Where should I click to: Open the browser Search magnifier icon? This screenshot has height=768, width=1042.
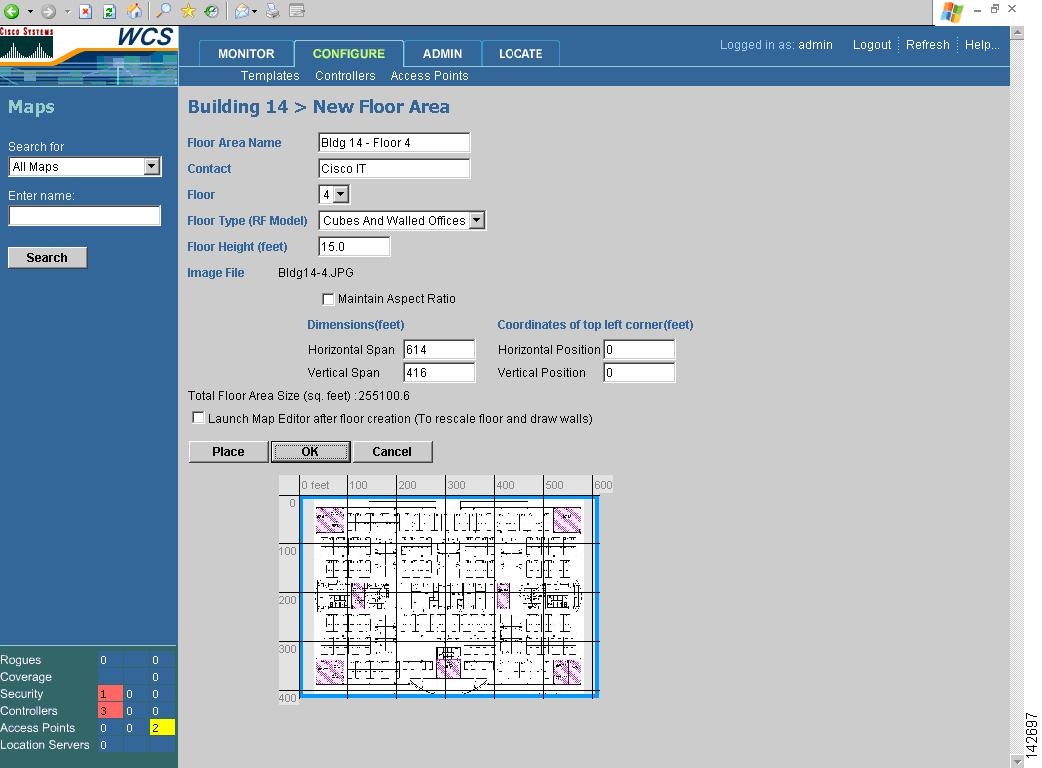click(163, 11)
